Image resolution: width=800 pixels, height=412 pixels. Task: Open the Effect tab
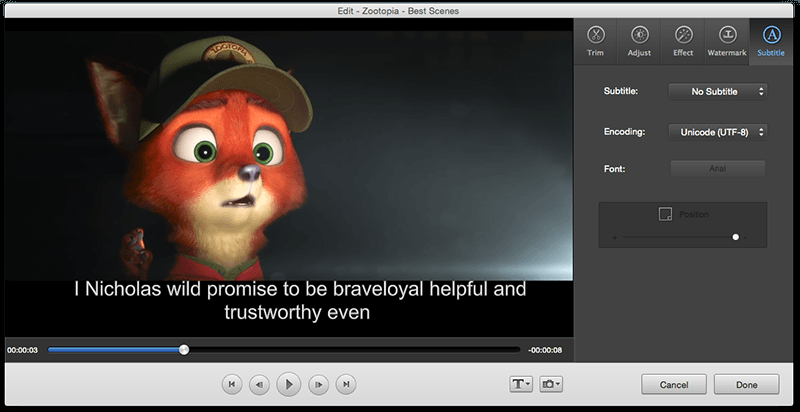(x=683, y=41)
